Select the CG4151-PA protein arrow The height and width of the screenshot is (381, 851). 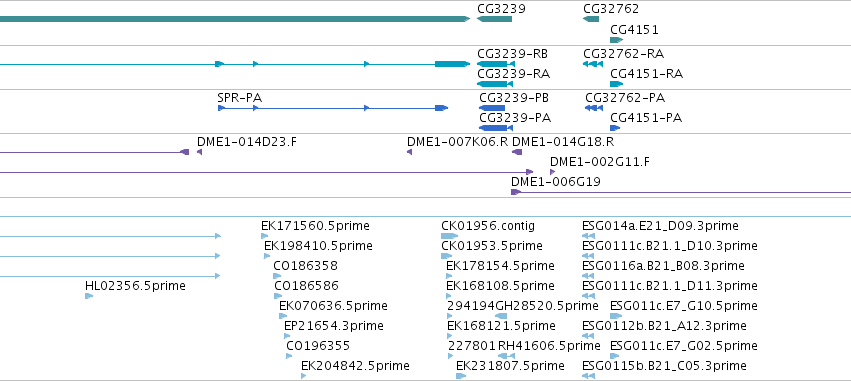615,128
